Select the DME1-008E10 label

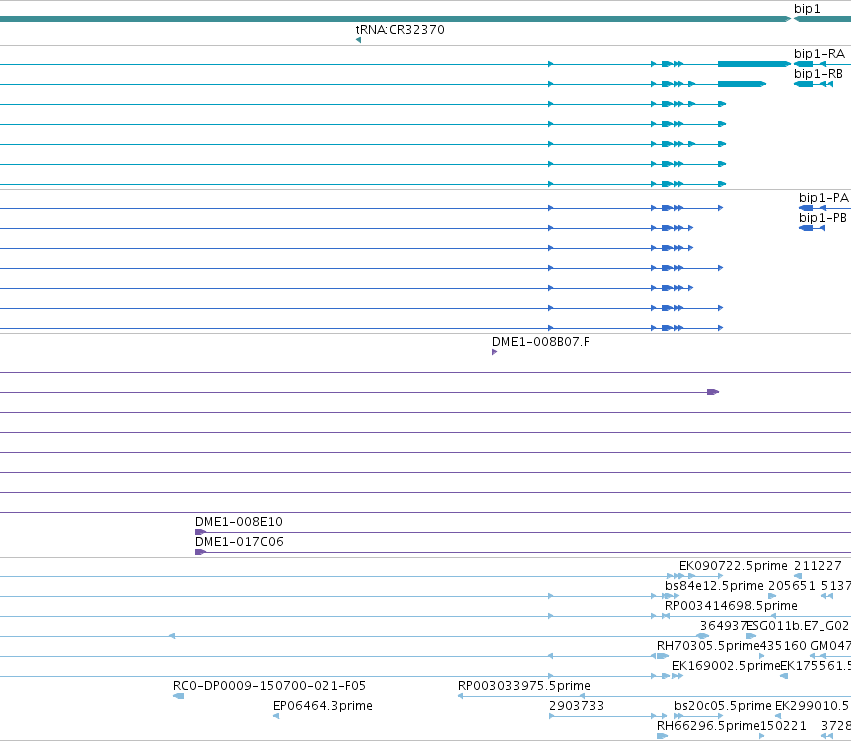(x=239, y=522)
